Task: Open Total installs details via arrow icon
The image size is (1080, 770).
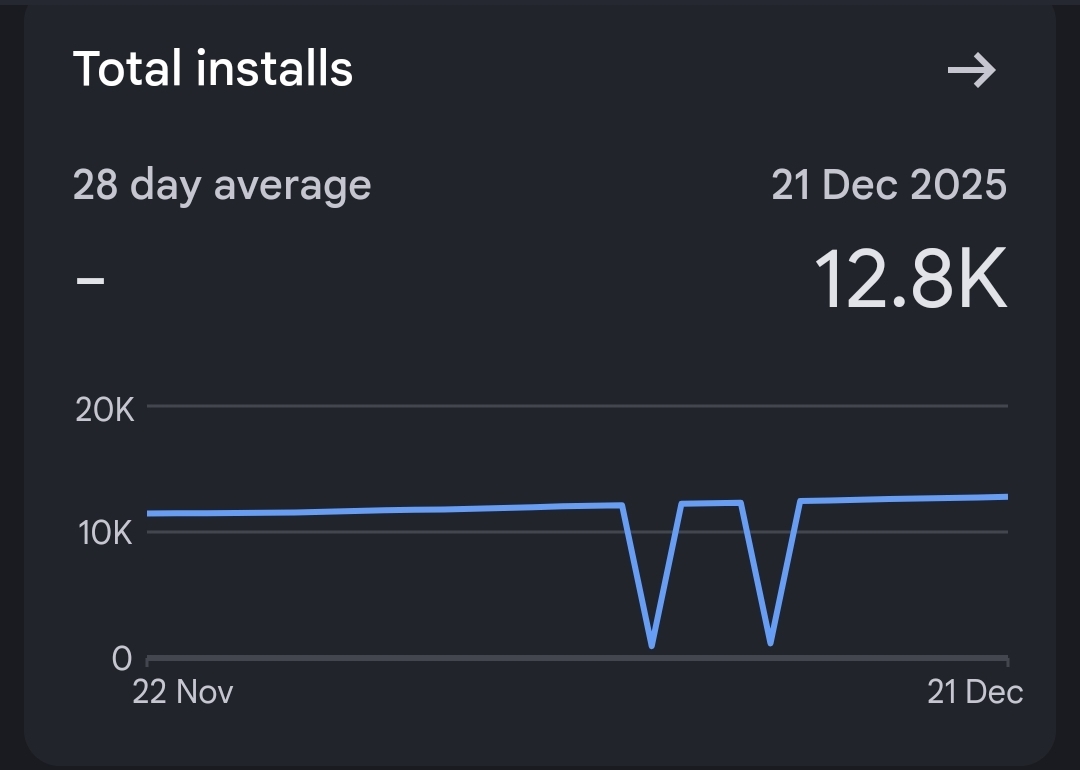Action: 971,70
